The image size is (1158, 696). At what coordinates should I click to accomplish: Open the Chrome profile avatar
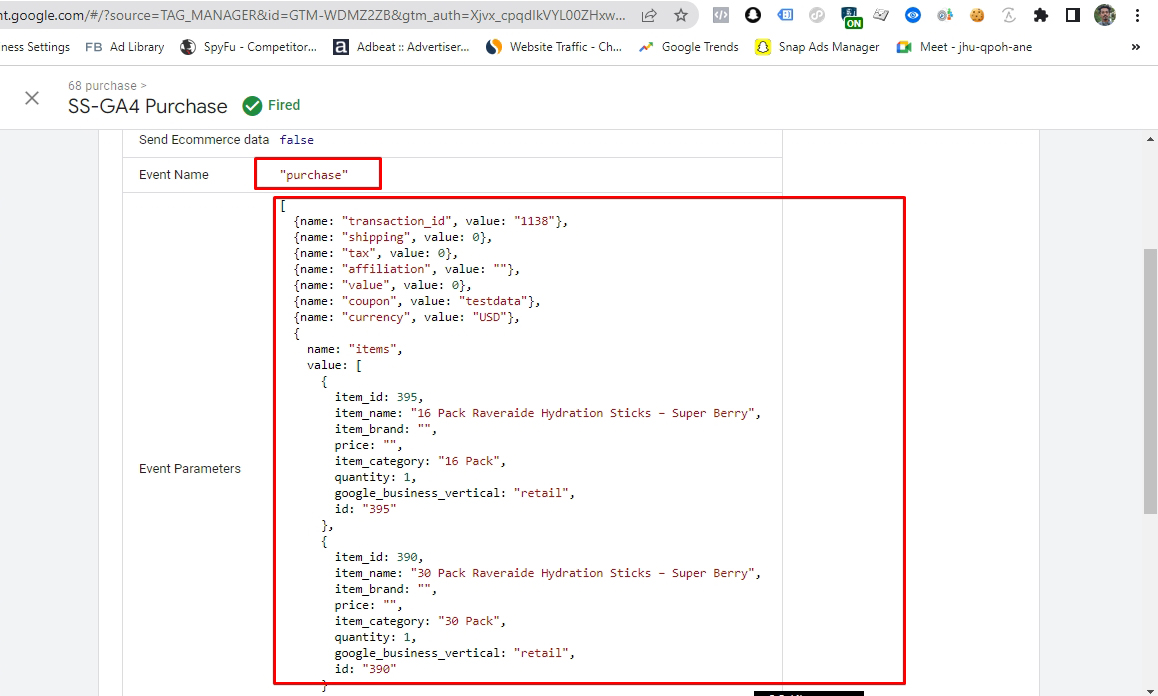[x=1104, y=15]
